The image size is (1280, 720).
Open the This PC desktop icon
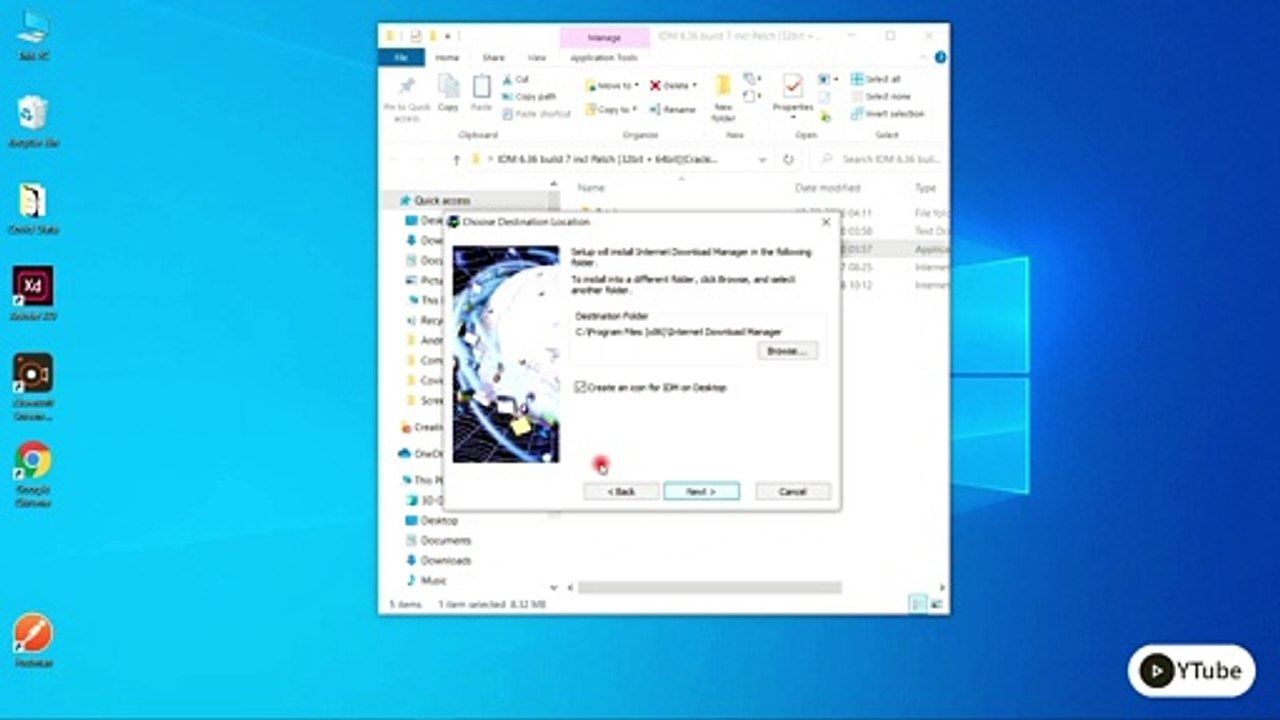click(33, 35)
